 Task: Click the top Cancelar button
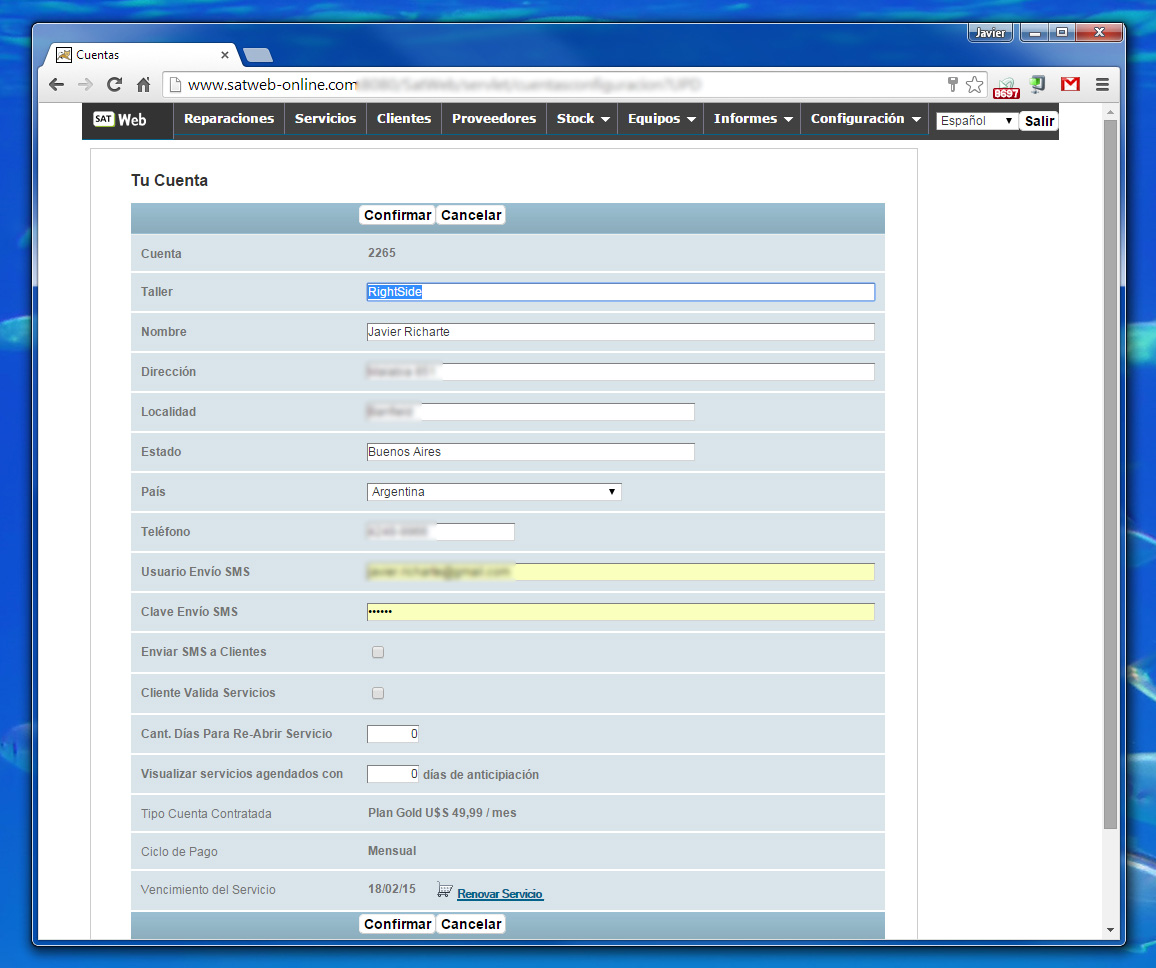click(x=470, y=215)
